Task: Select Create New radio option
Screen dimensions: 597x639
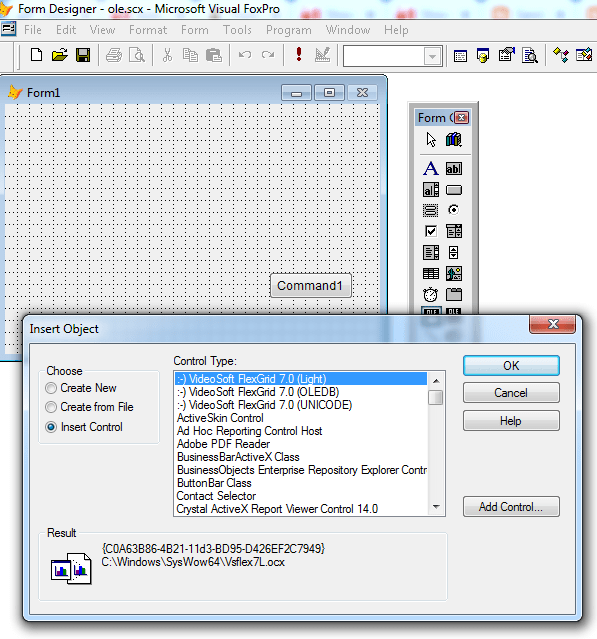Action: 81,388
